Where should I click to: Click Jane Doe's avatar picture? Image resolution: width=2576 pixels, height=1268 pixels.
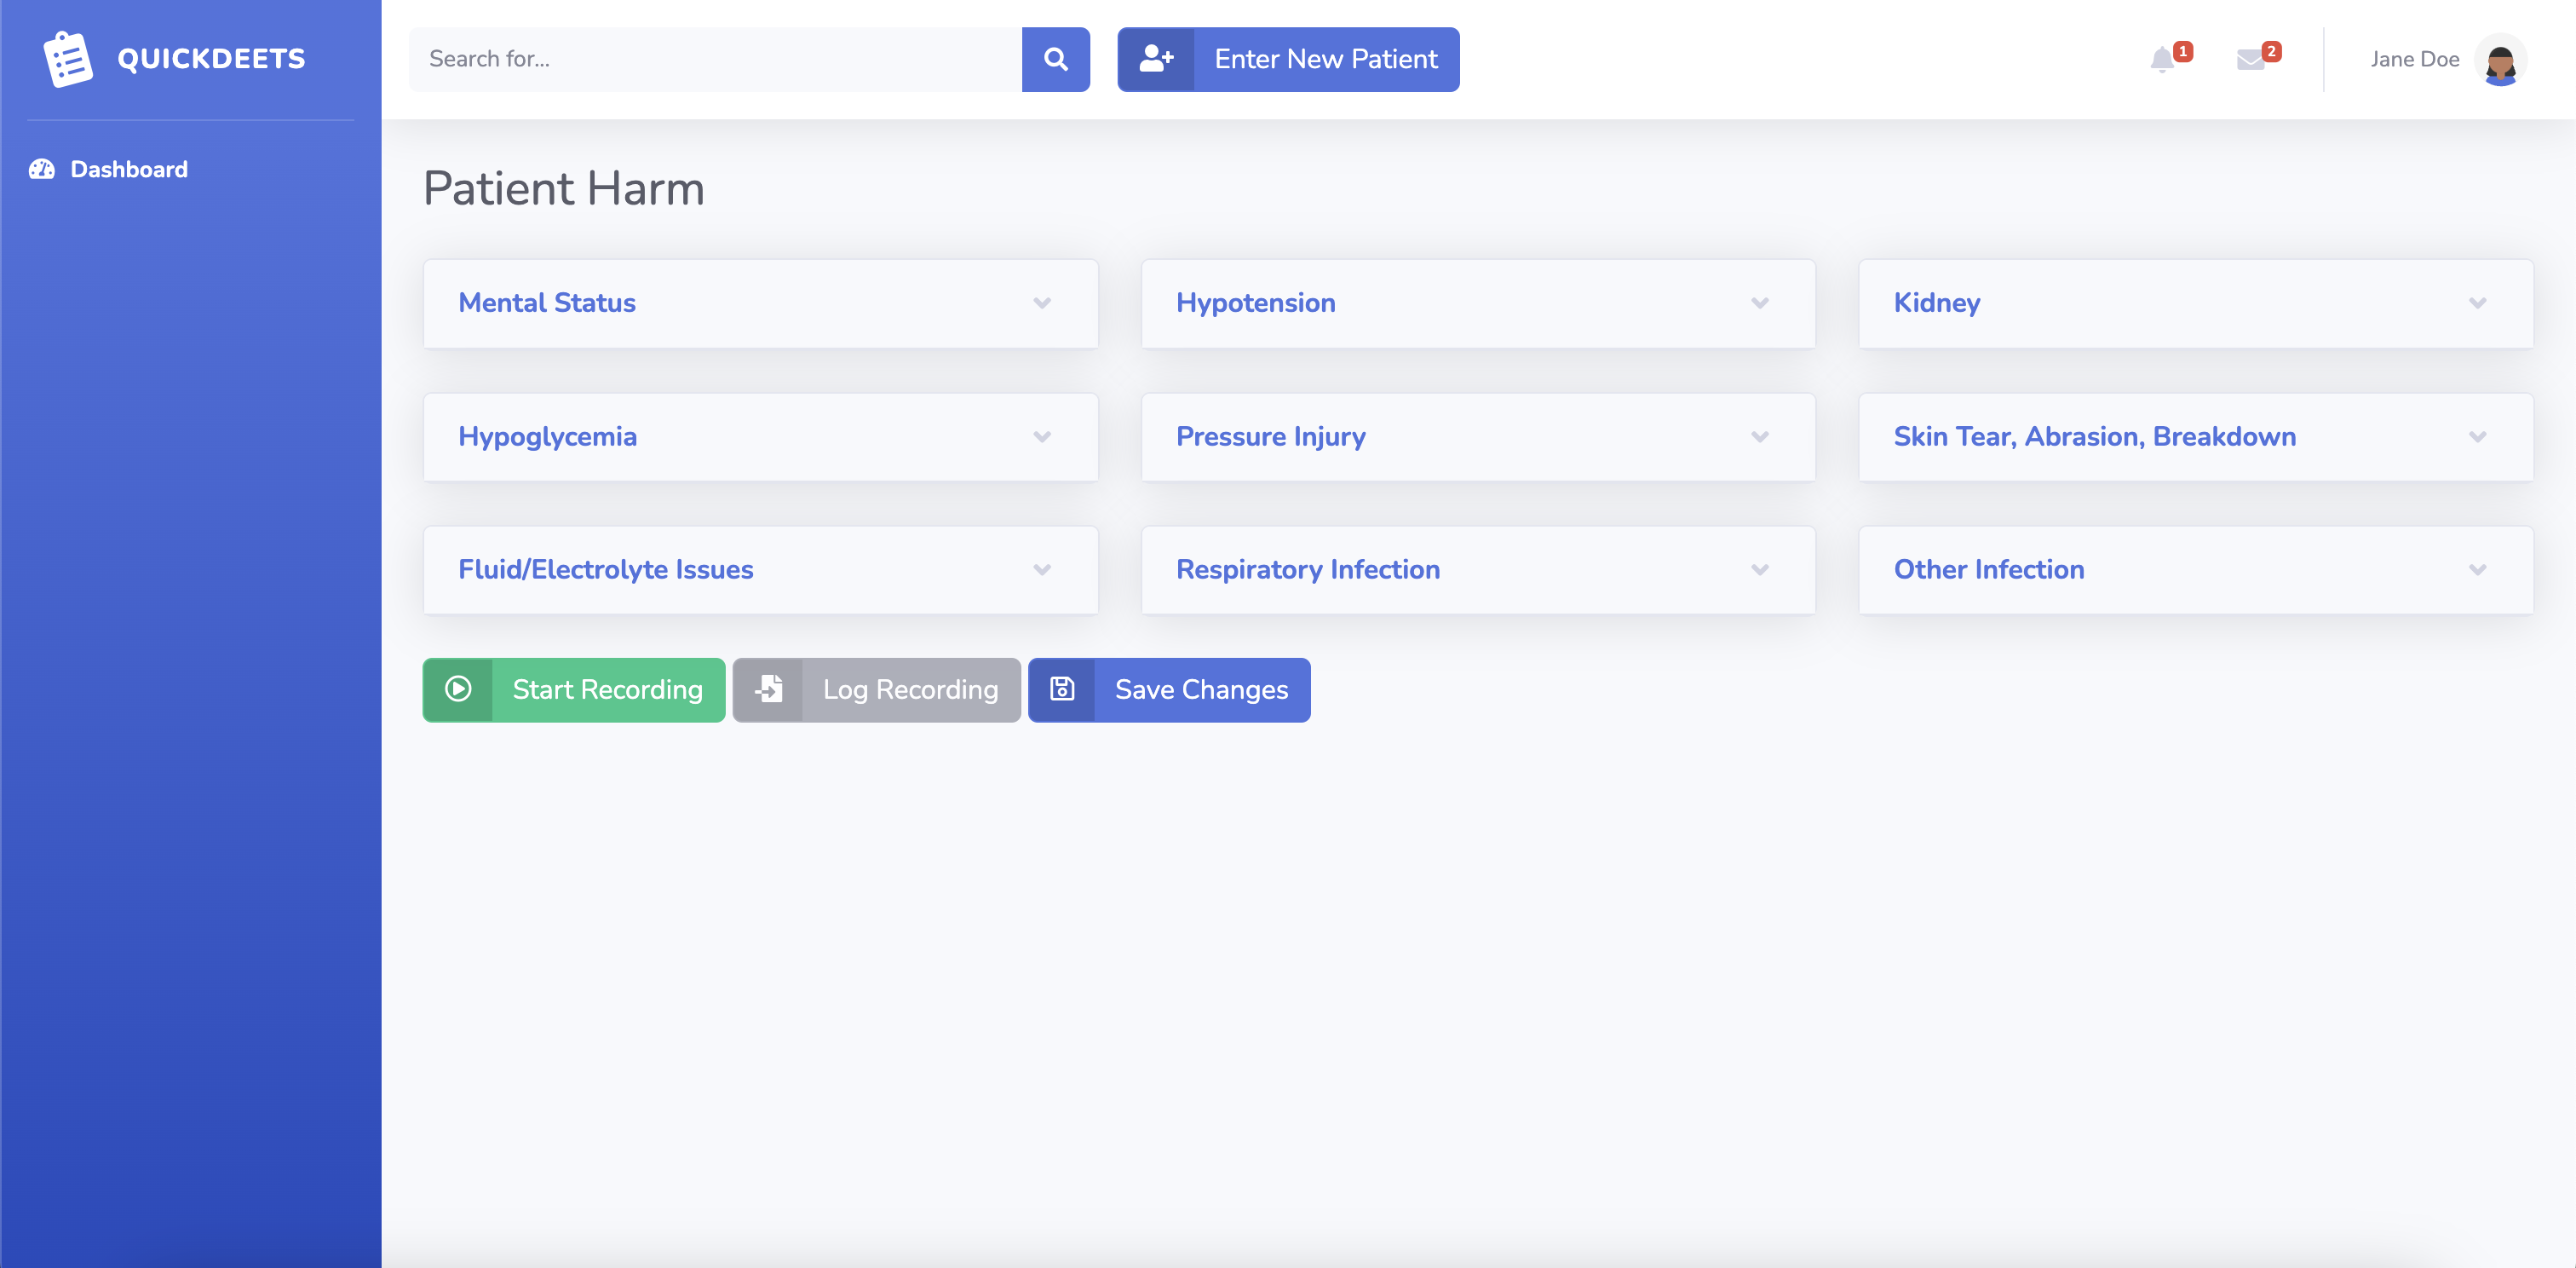click(2500, 60)
